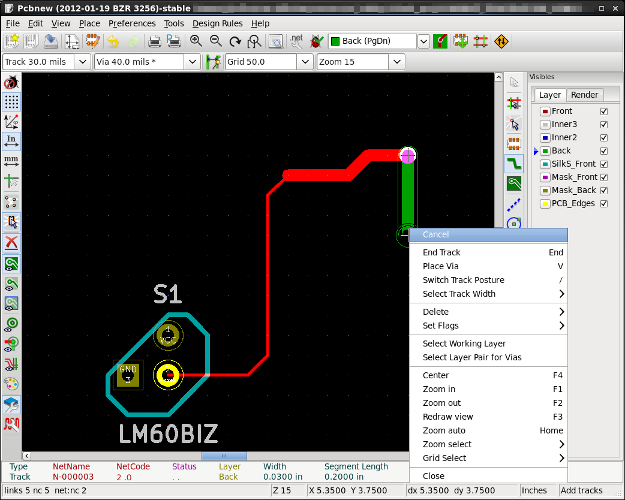Click Cancel in the context menu

(488, 234)
